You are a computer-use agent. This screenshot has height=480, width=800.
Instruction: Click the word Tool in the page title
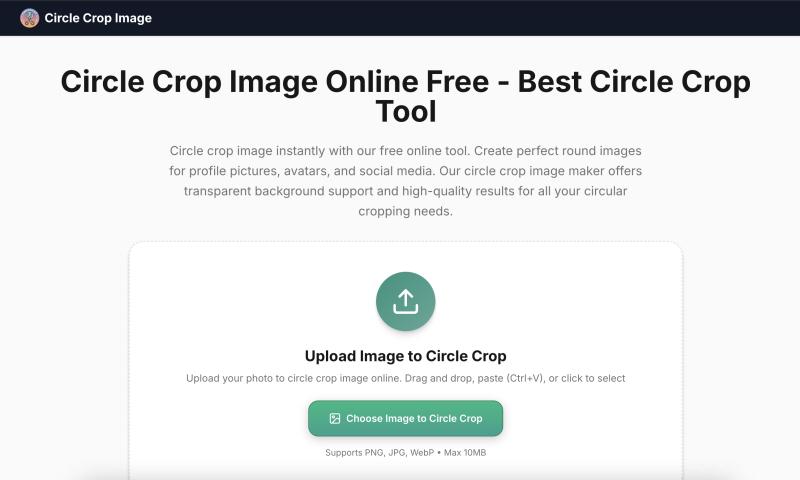coord(406,112)
